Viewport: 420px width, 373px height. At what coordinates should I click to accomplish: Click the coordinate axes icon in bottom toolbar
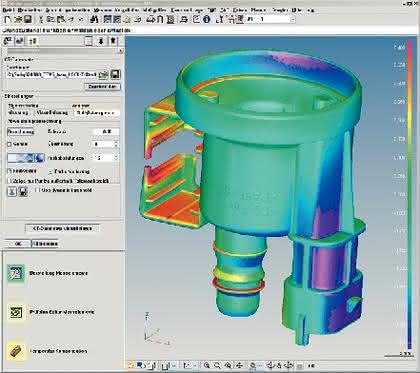[187, 365]
